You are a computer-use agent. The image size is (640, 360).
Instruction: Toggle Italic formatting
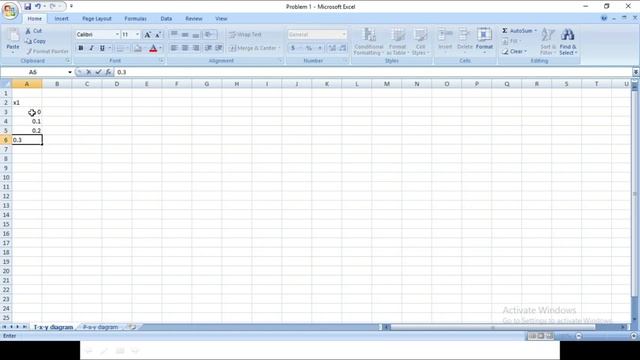click(91, 48)
